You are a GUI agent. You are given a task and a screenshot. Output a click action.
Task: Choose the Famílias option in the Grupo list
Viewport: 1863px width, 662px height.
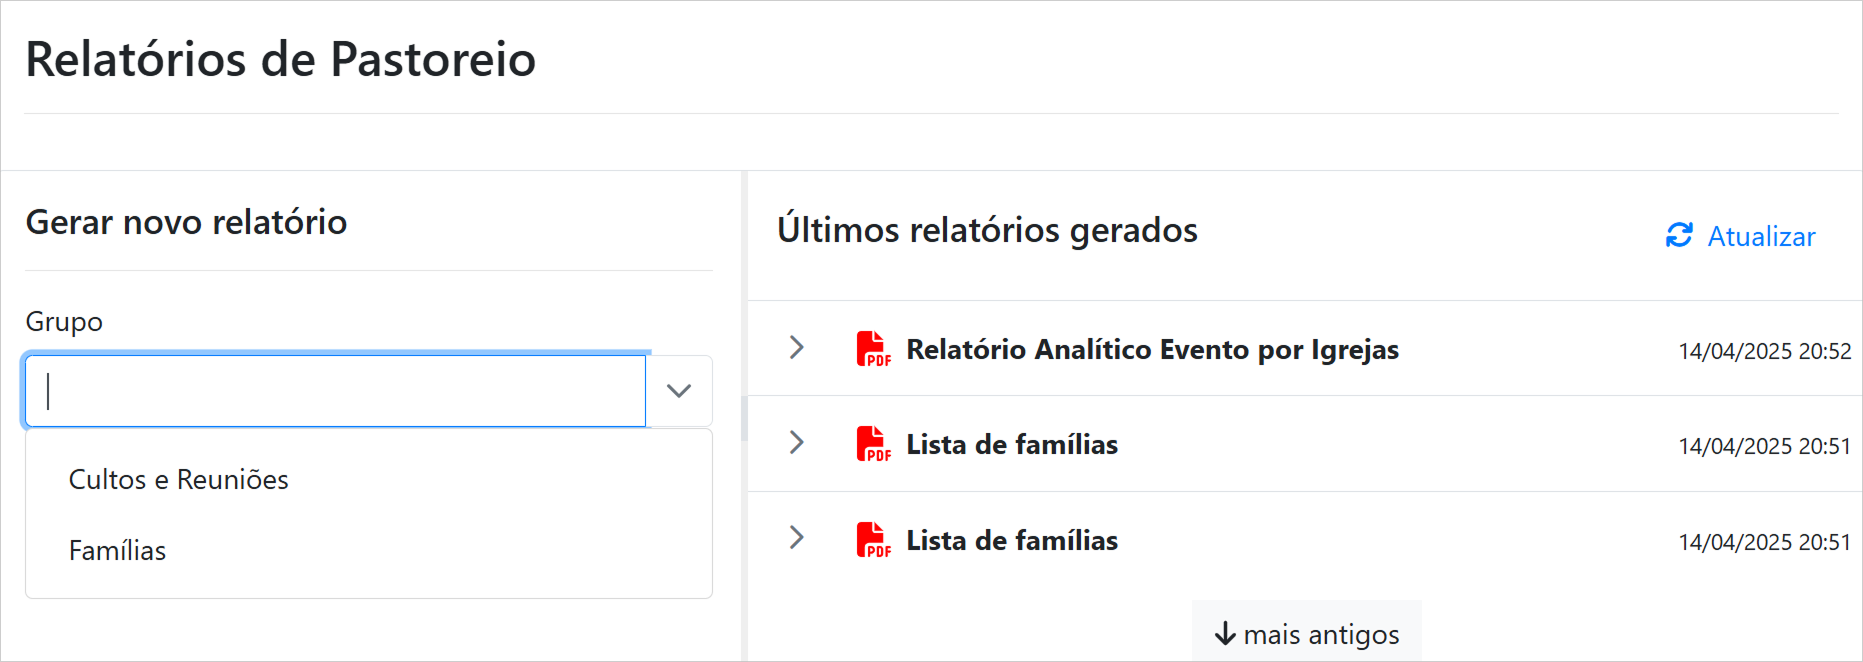click(118, 551)
